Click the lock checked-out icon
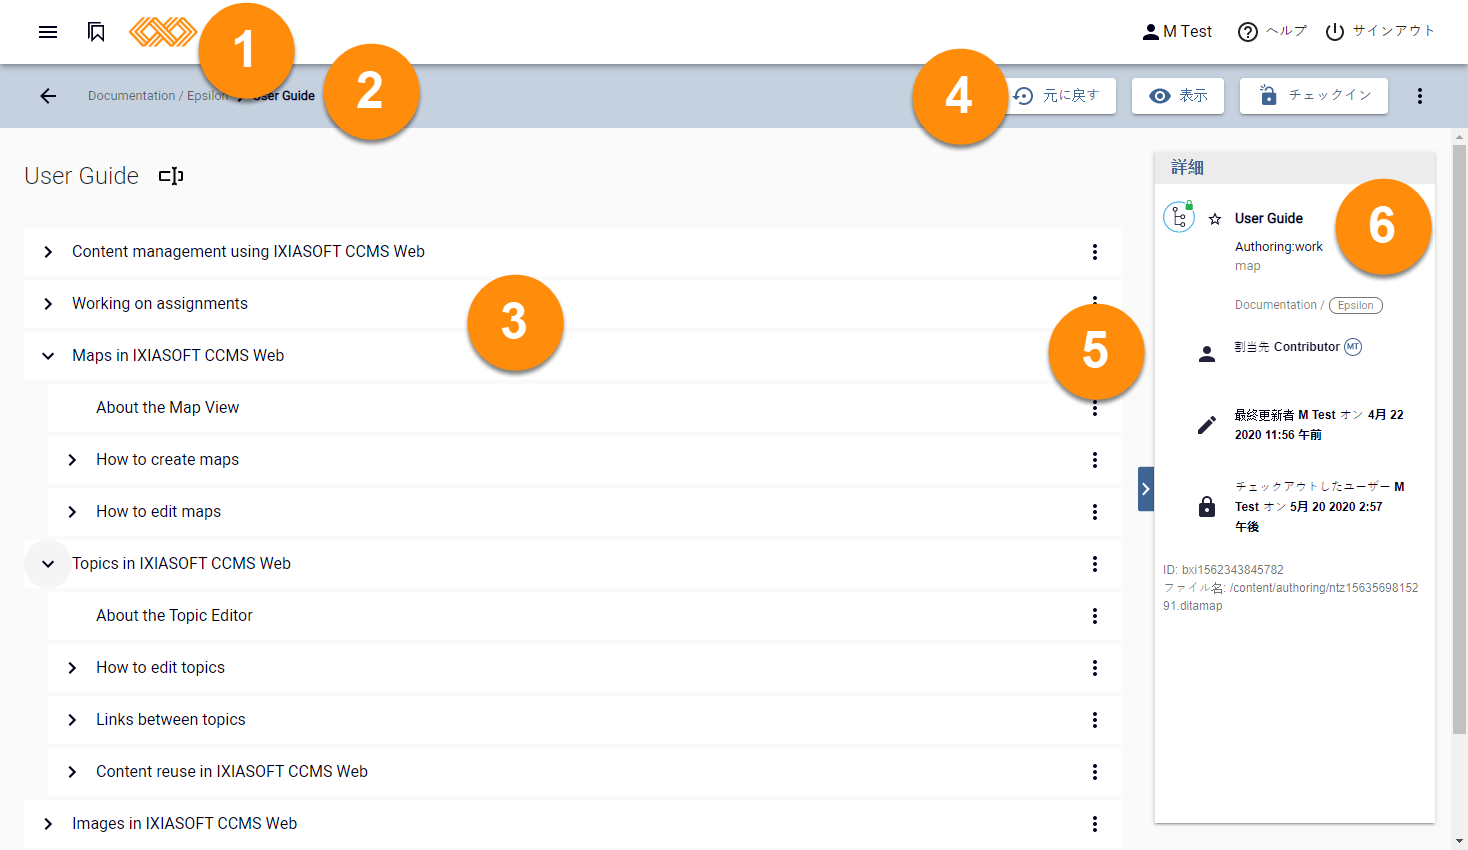The height and width of the screenshot is (850, 1468). (1207, 506)
